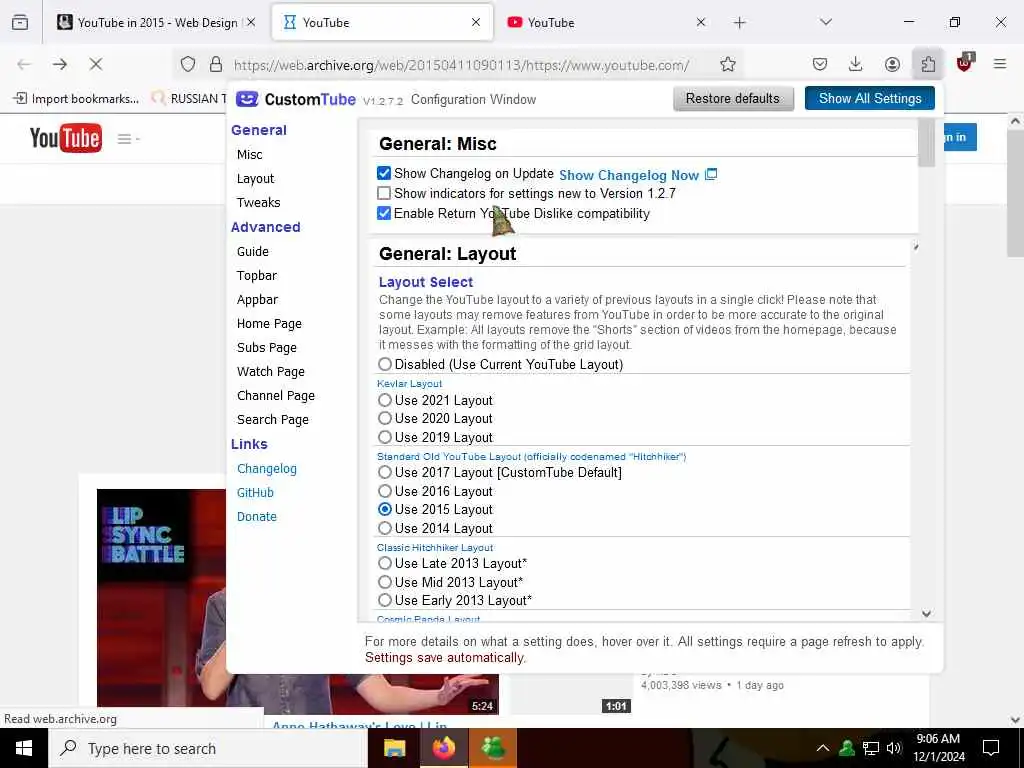
Task: Select Use 2021 Layout
Action: (x=385, y=400)
